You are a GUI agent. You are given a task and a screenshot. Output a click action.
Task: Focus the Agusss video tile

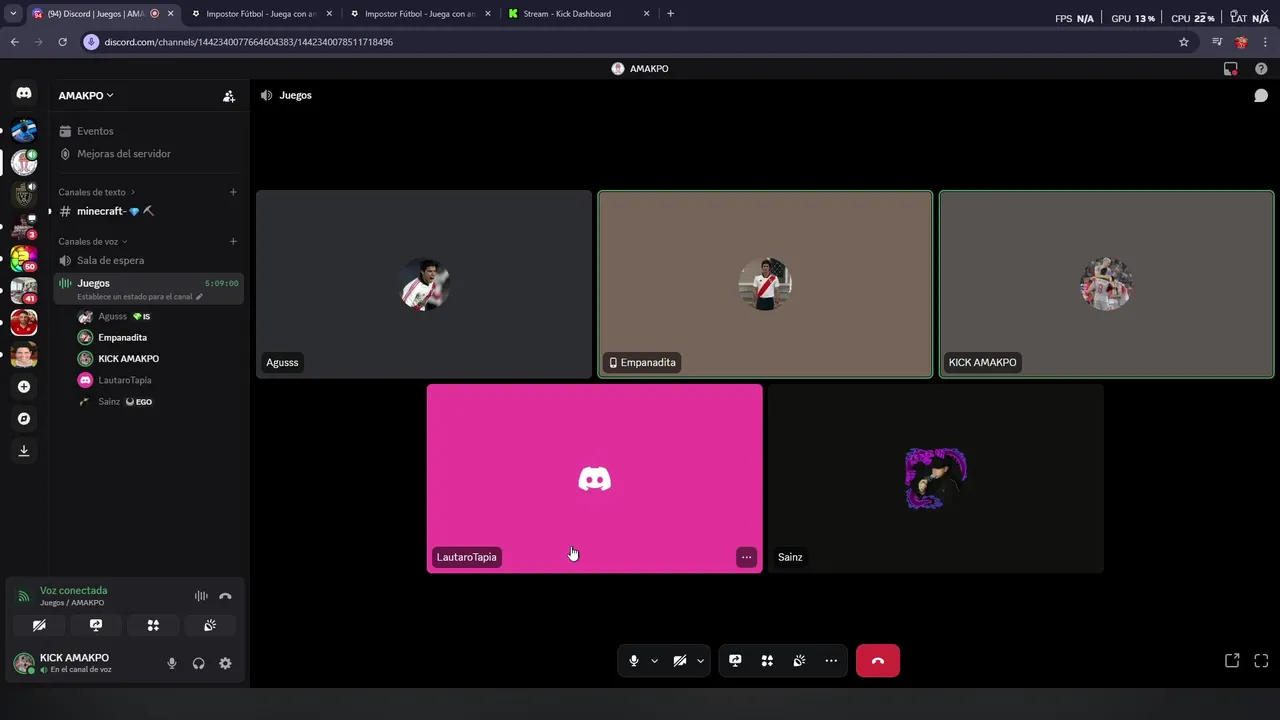click(x=424, y=284)
